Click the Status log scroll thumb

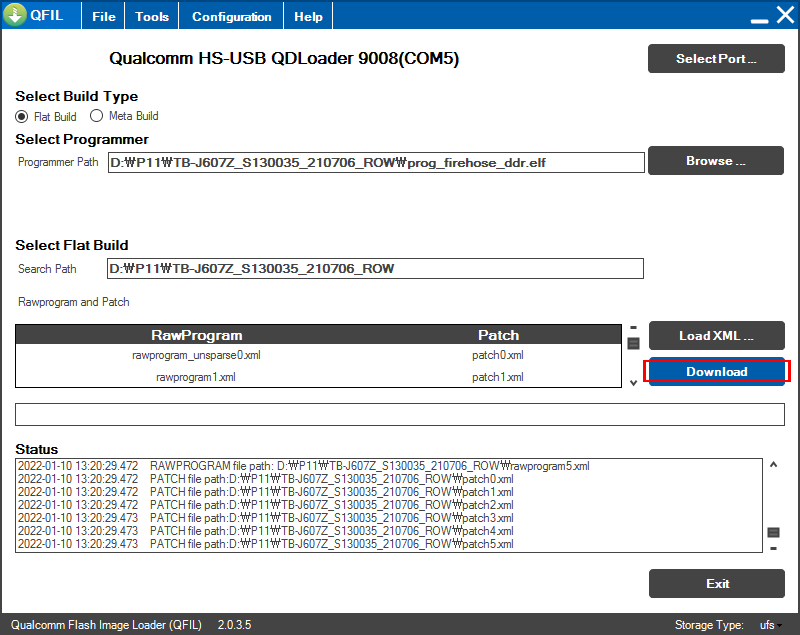pyautogui.click(x=773, y=532)
